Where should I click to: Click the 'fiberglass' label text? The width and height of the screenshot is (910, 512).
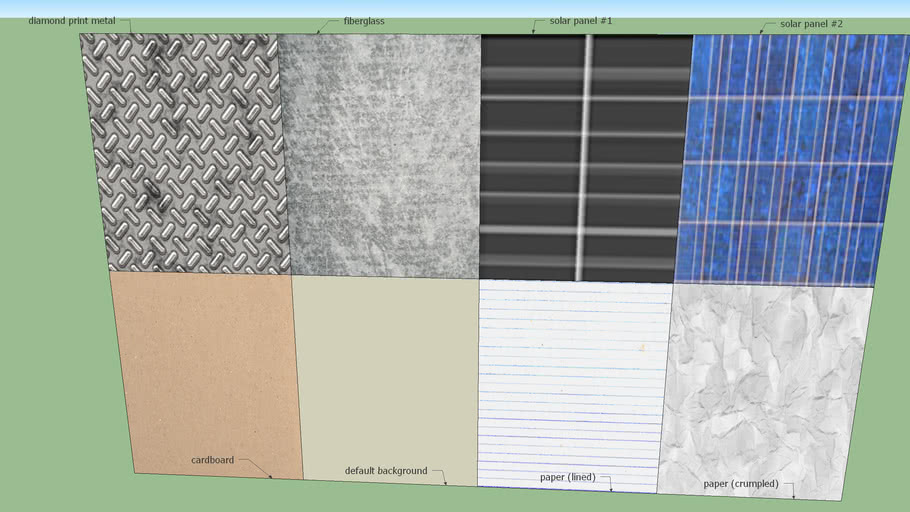coord(364,21)
